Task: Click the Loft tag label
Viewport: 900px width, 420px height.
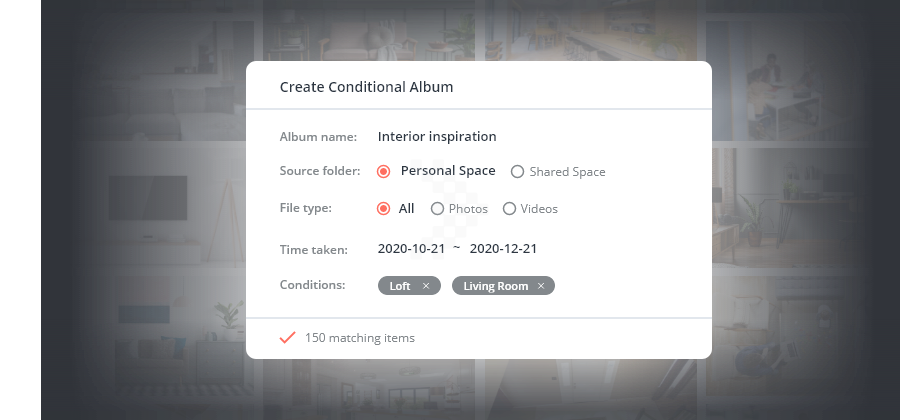Action: 400,286
